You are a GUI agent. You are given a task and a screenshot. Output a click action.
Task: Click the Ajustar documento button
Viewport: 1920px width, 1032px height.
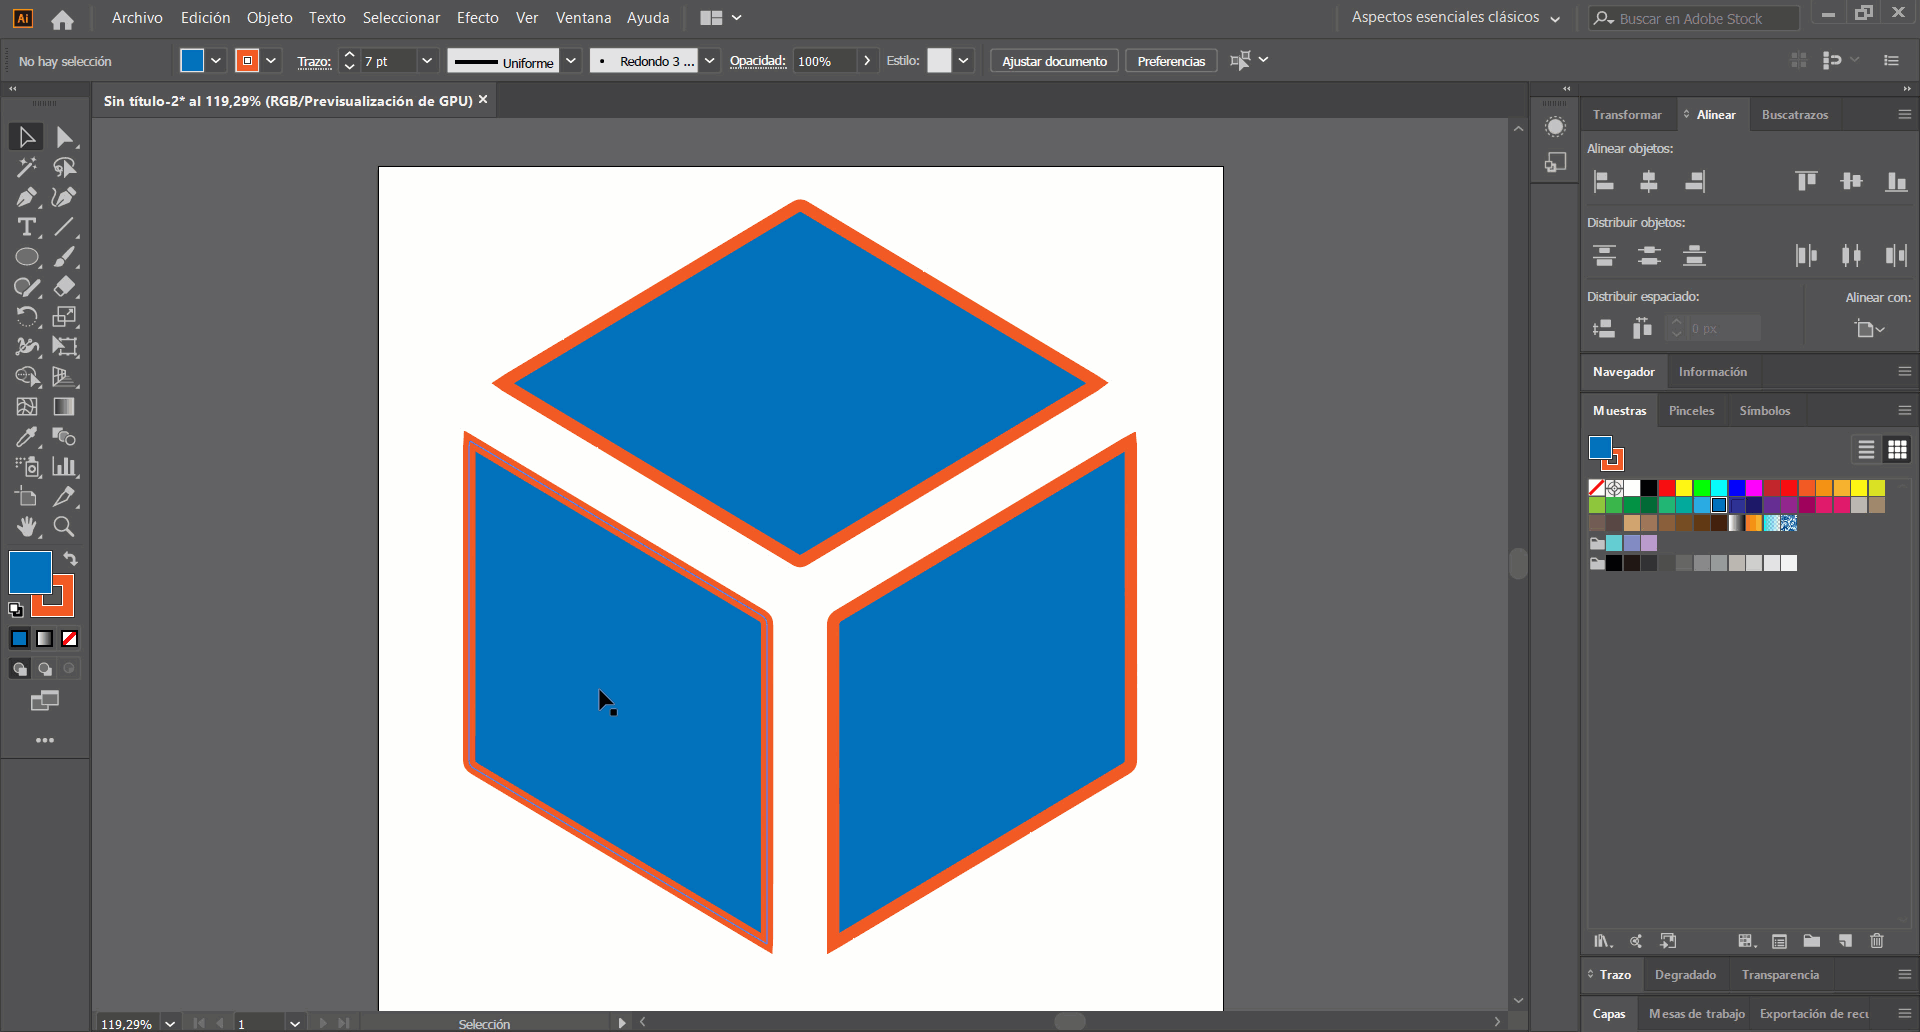(x=1054, y=61)
